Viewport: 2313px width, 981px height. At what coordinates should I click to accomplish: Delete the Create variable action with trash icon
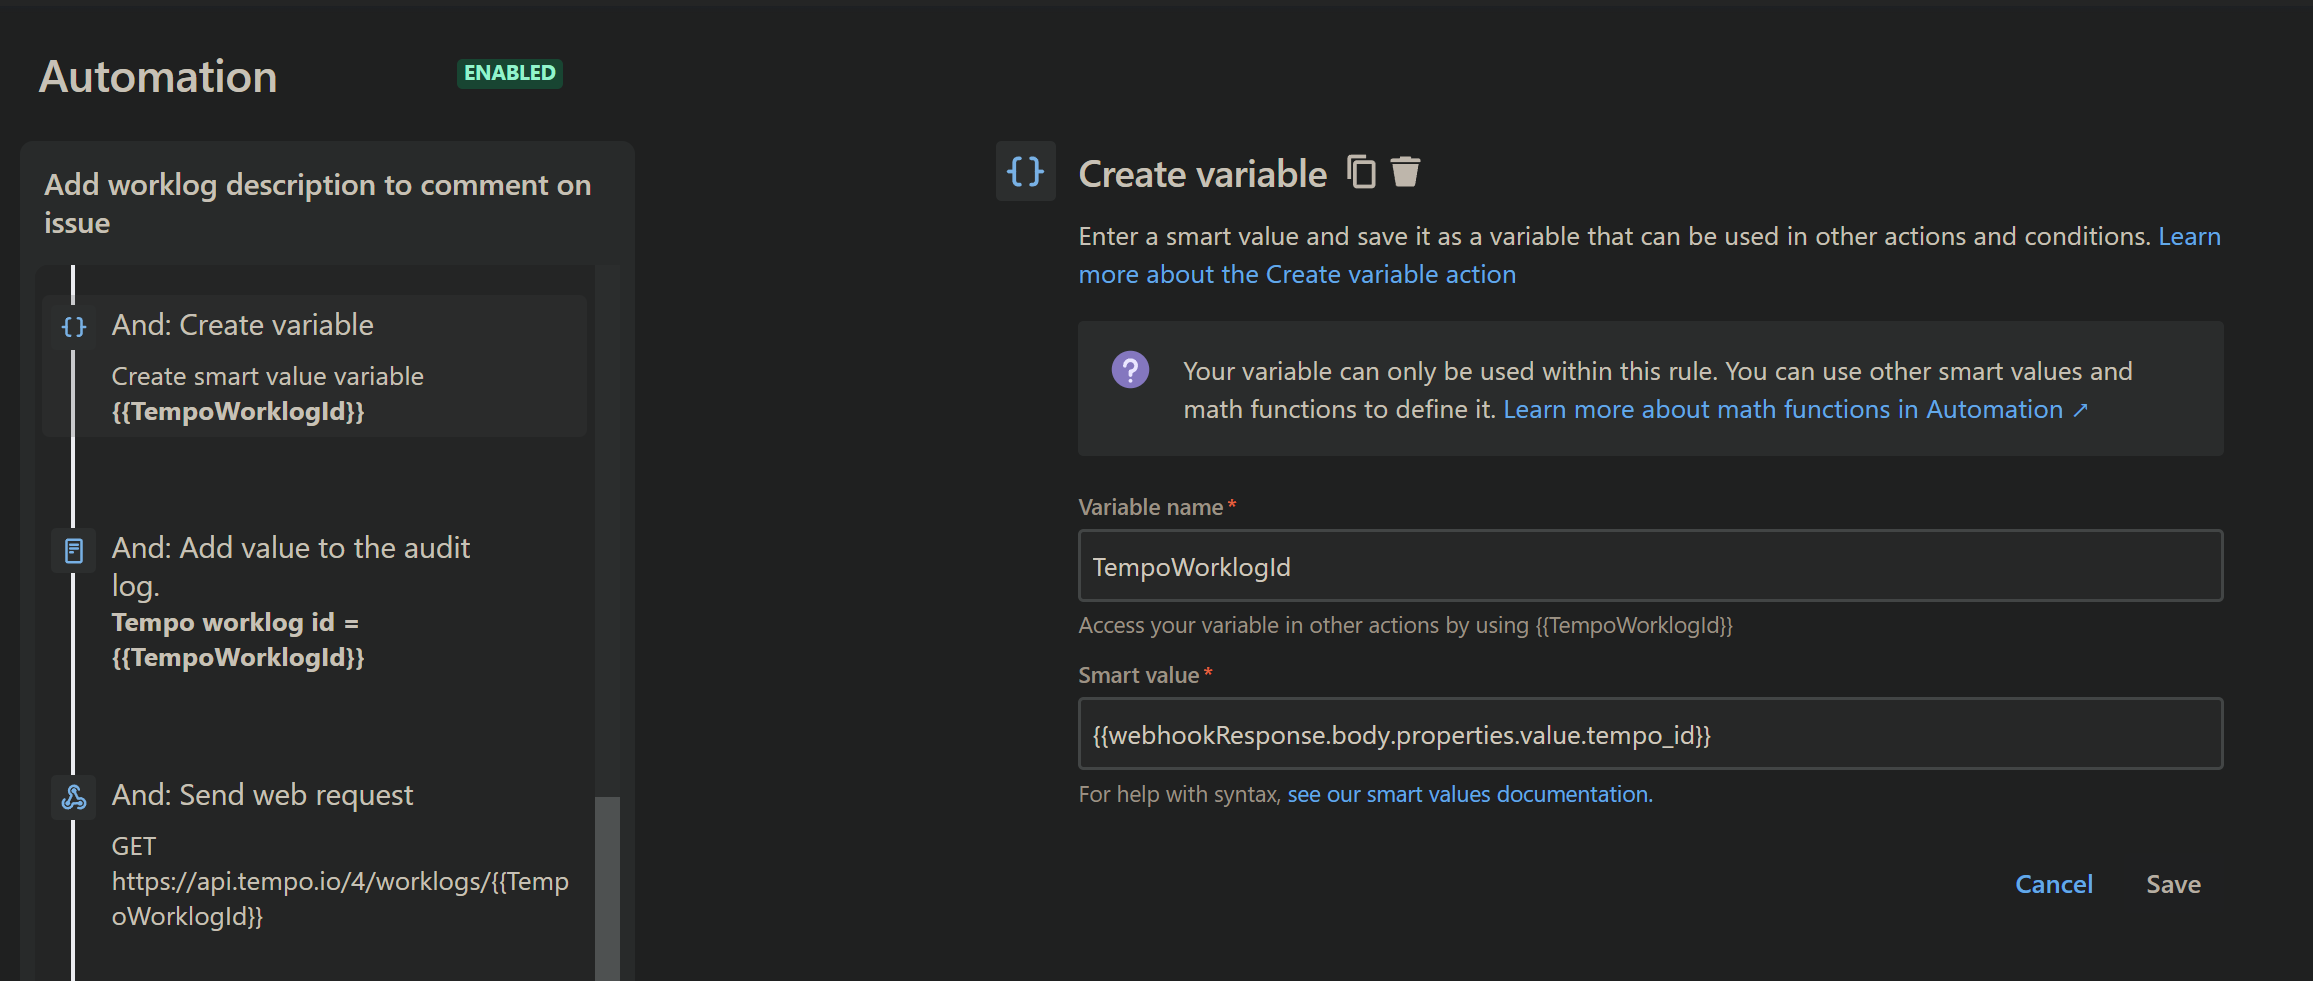coord(1405,172)
